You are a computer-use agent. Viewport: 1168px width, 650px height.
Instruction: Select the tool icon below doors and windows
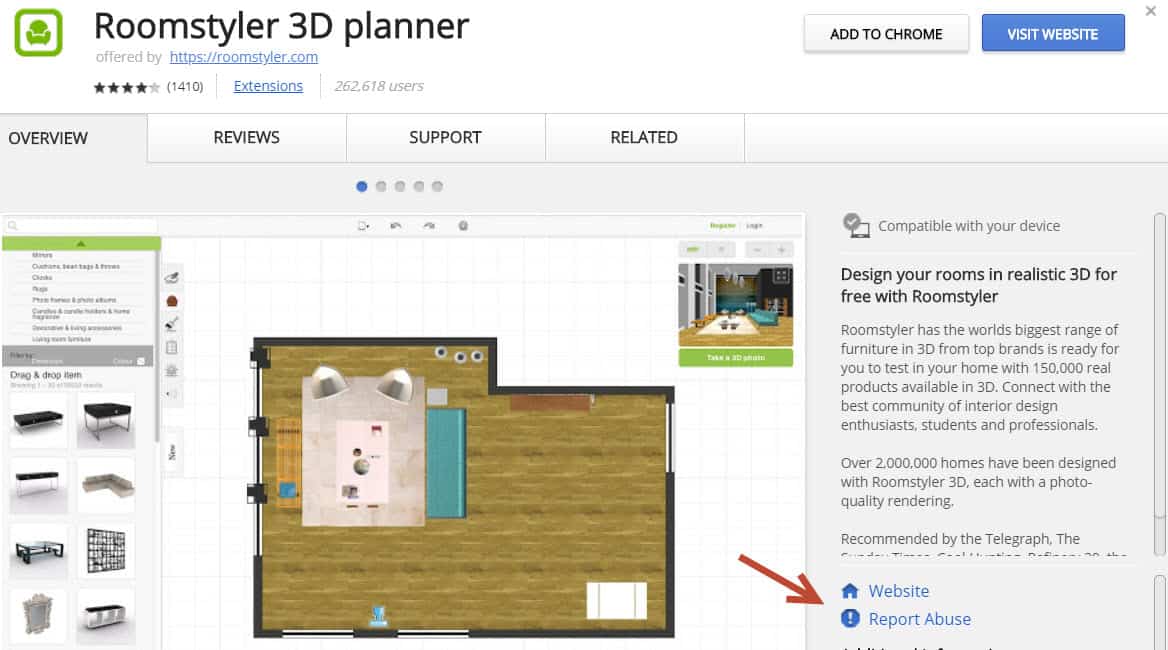(171, 371)
